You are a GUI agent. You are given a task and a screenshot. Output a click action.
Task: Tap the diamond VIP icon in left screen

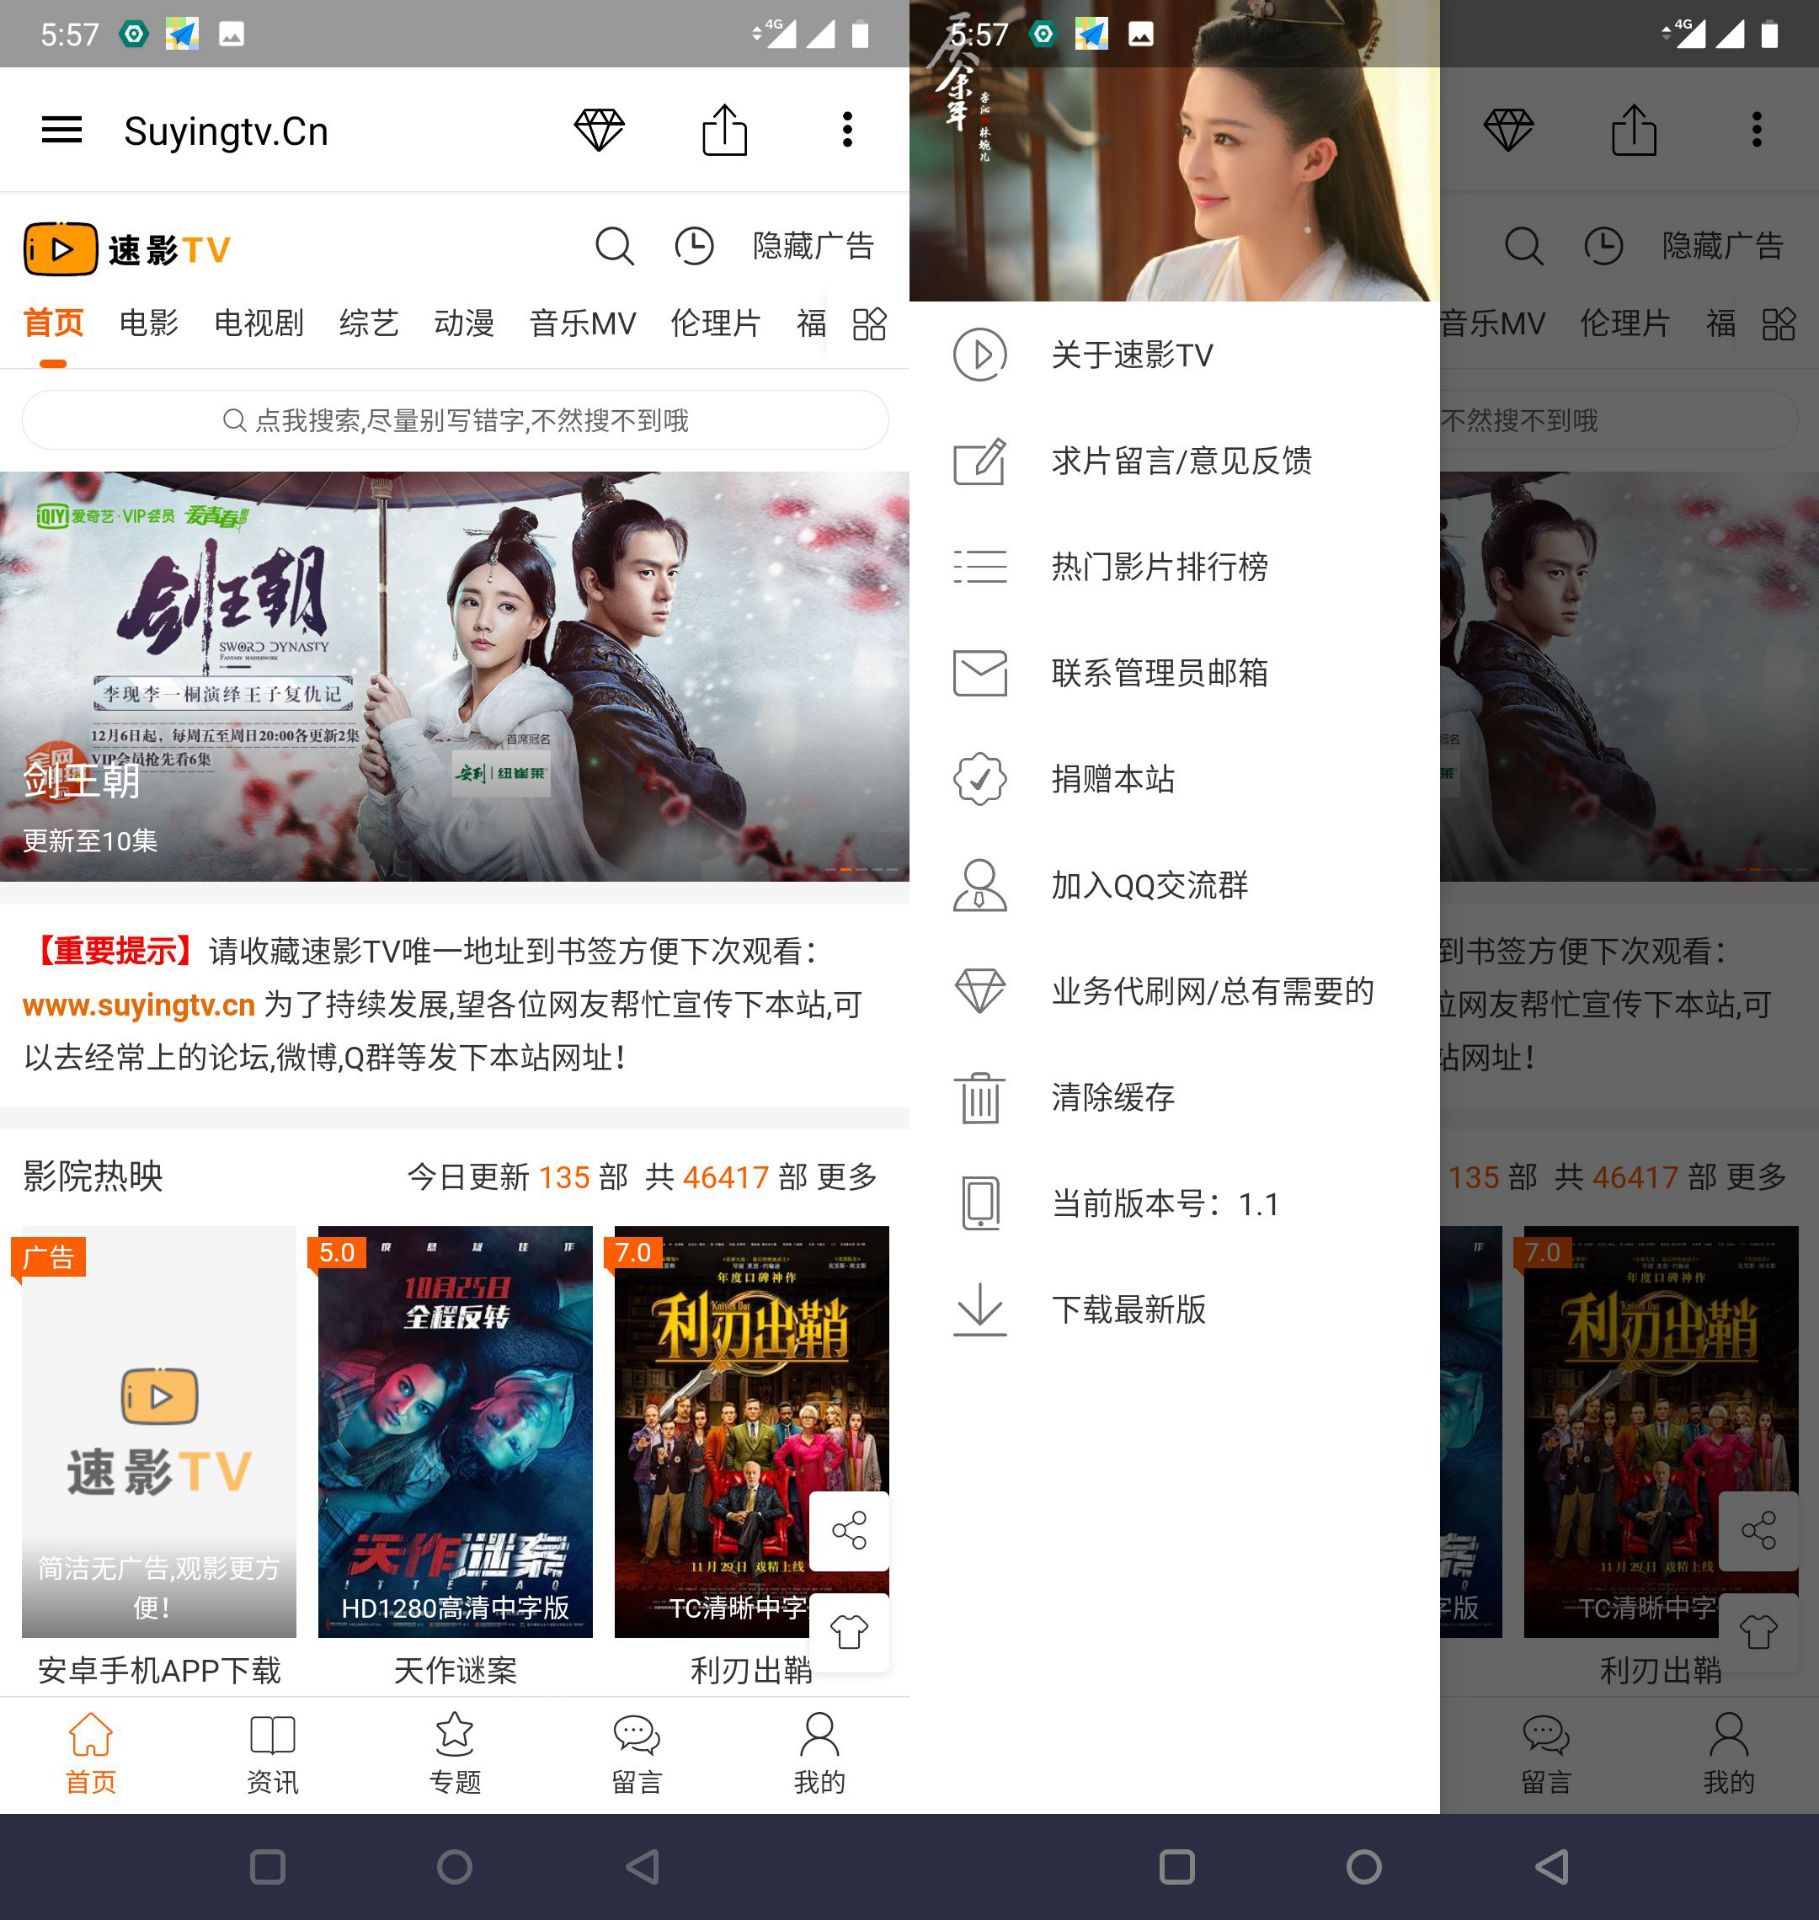pos(599,130)
